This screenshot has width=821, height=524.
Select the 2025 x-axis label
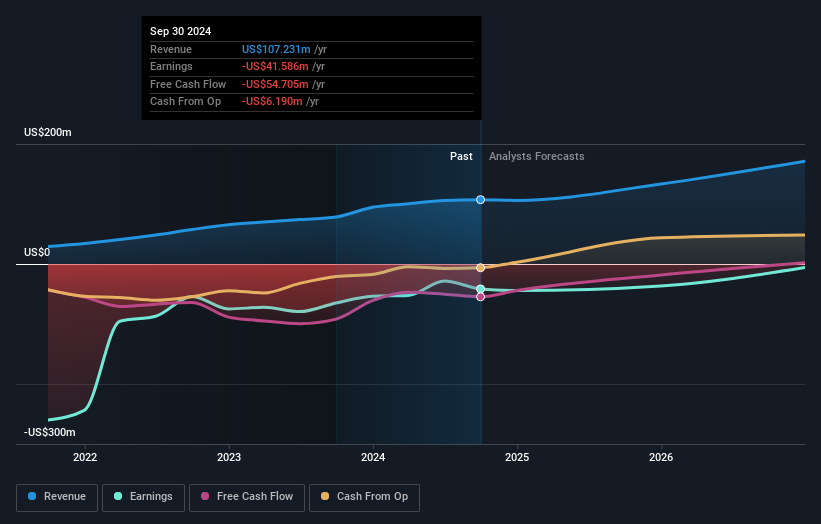(517, 457)
